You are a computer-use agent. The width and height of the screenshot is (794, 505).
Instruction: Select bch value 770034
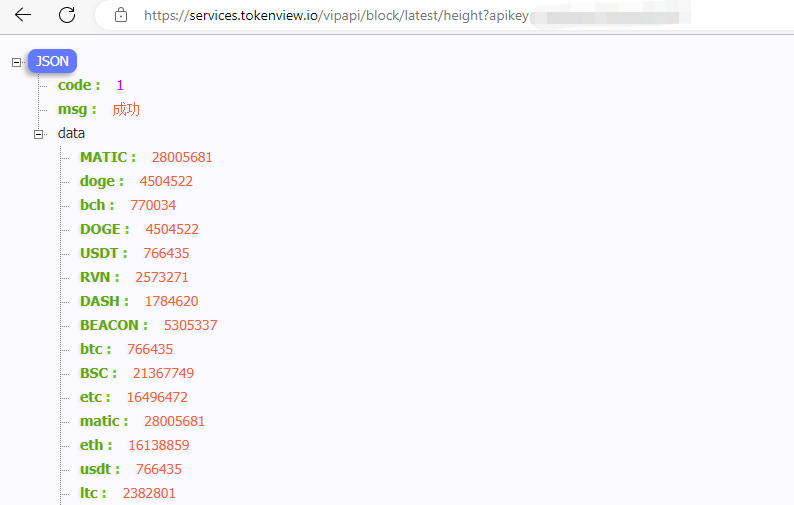[x=153, y=205]
